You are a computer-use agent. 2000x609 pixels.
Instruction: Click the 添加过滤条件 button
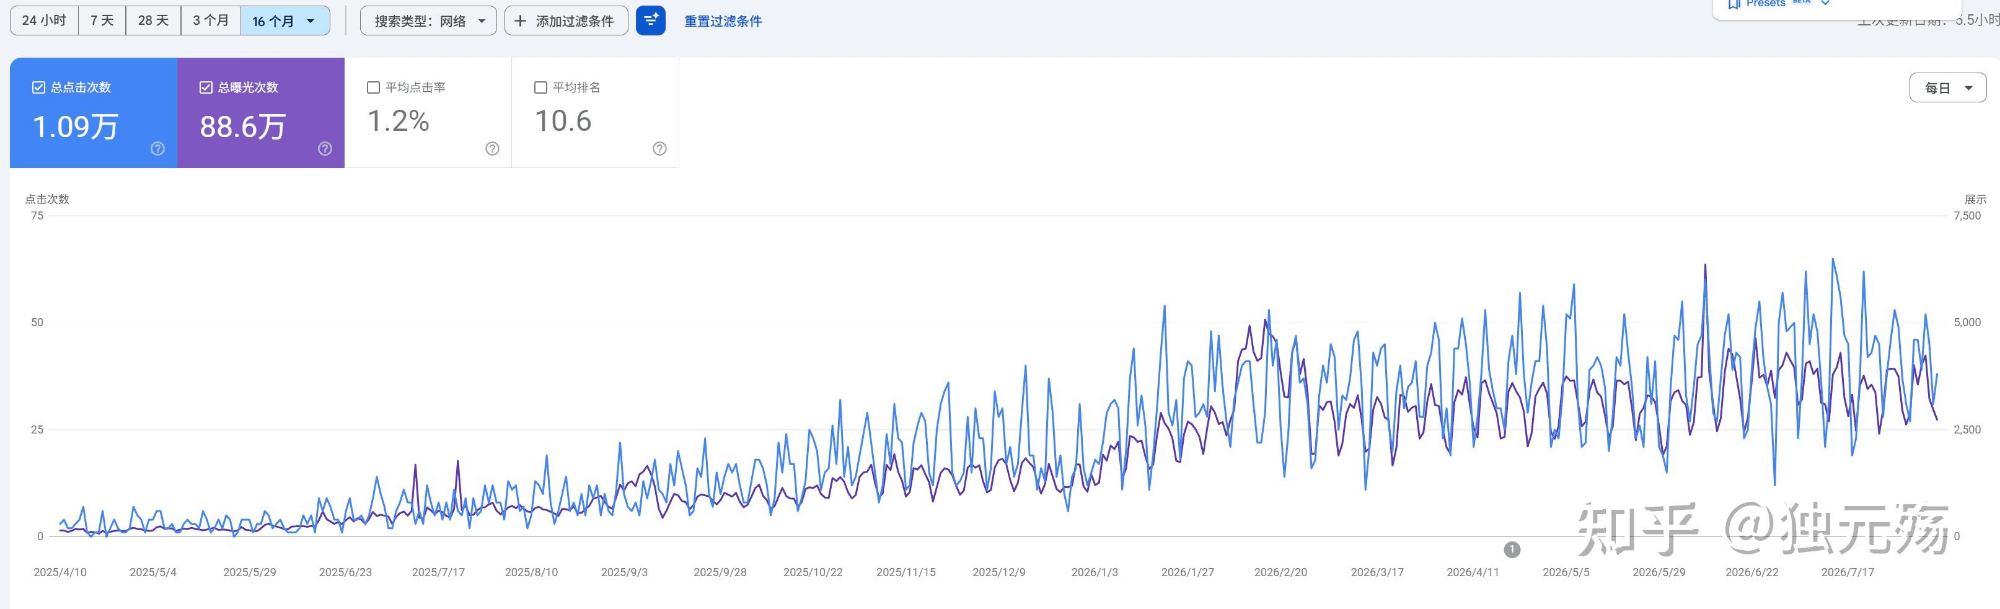pyautogui.click(x=566, y=20)
